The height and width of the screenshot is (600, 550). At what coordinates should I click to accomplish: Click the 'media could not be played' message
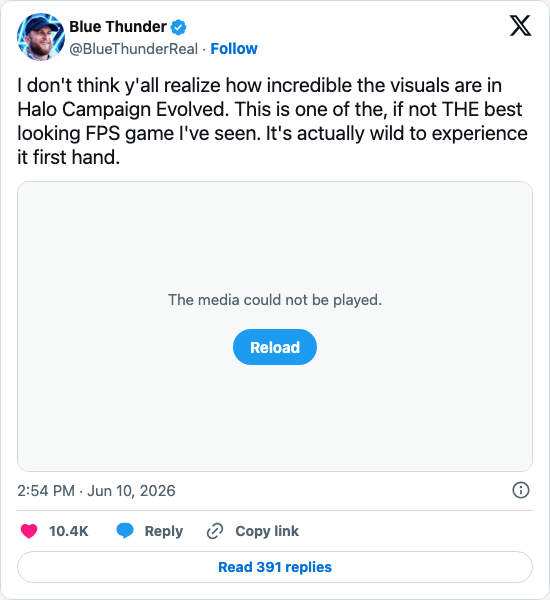pyautogui.click(x=275, y=300)
